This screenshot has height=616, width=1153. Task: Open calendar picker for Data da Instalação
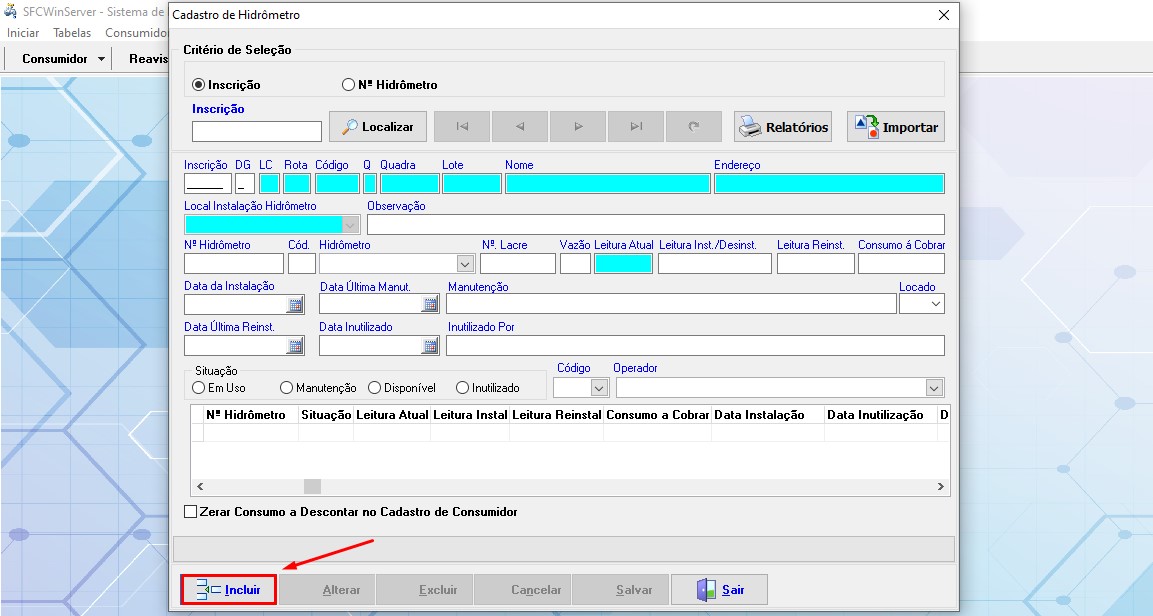point(296,305)
